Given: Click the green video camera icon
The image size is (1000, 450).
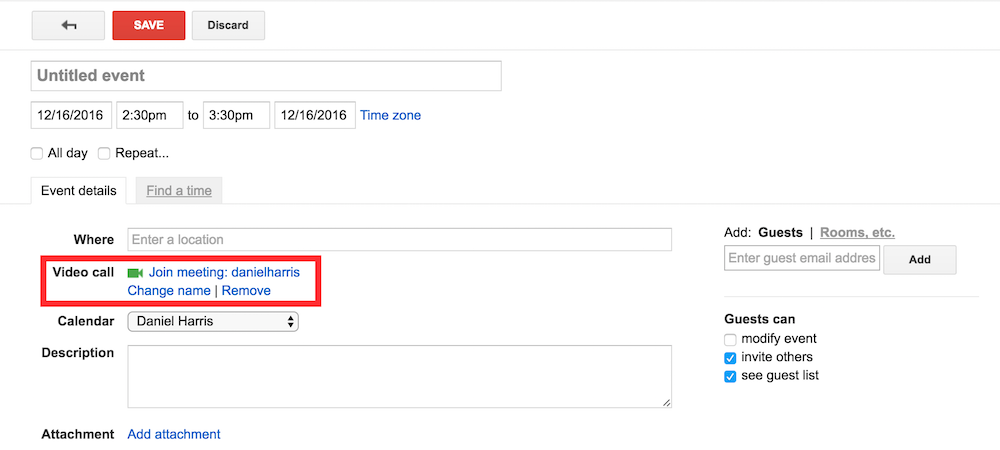Looking at the screenshot, I should tap(135, 272).
